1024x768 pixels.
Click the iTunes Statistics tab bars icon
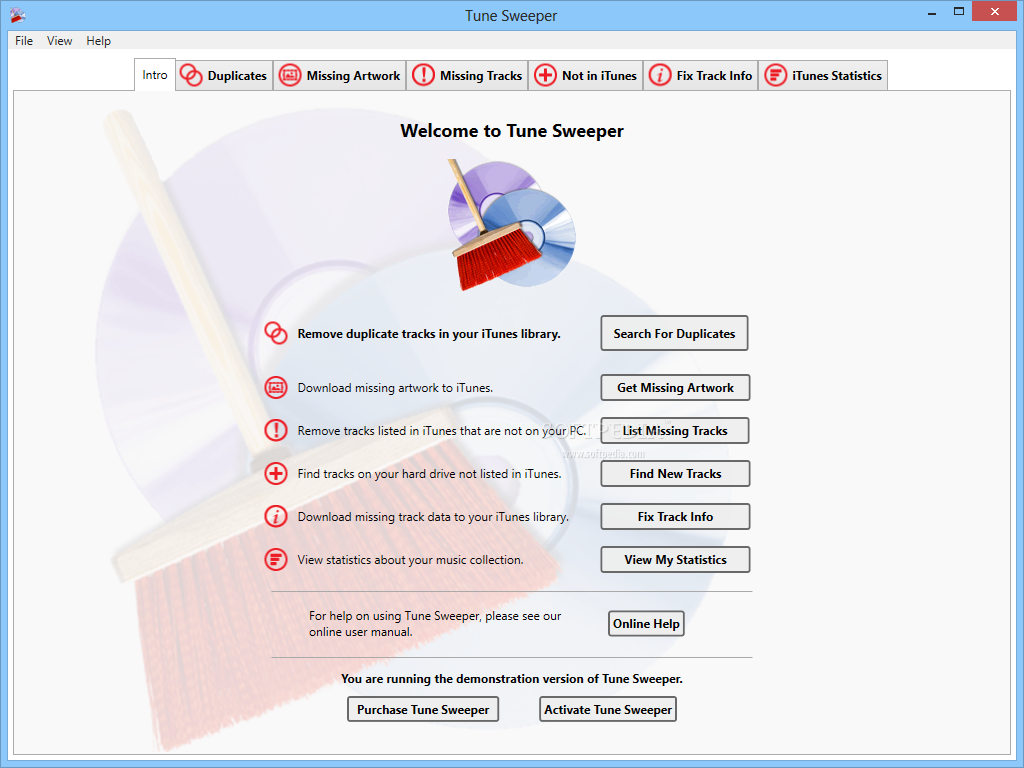(x=775, y=75)
